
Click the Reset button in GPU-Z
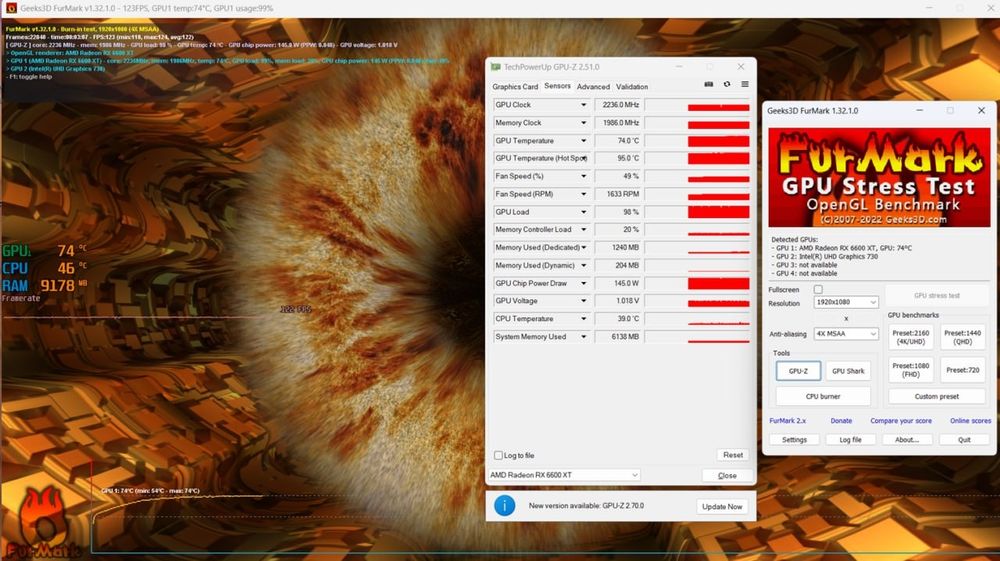click(x=733, y=455)
